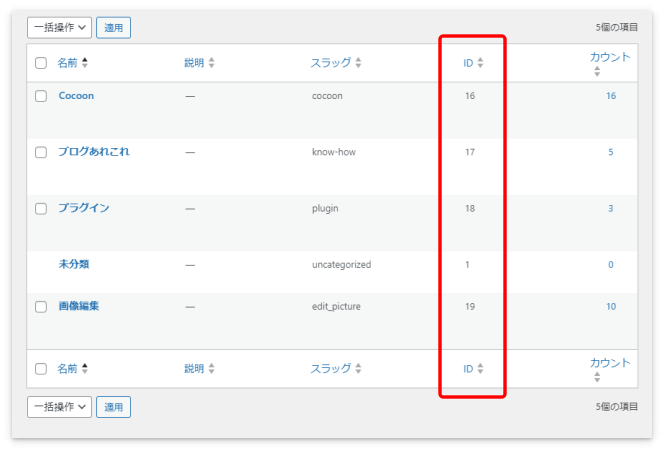Toggle the select-all checkbox in table header
Viewport: 664px width, 451px height.
coord(41,63)
